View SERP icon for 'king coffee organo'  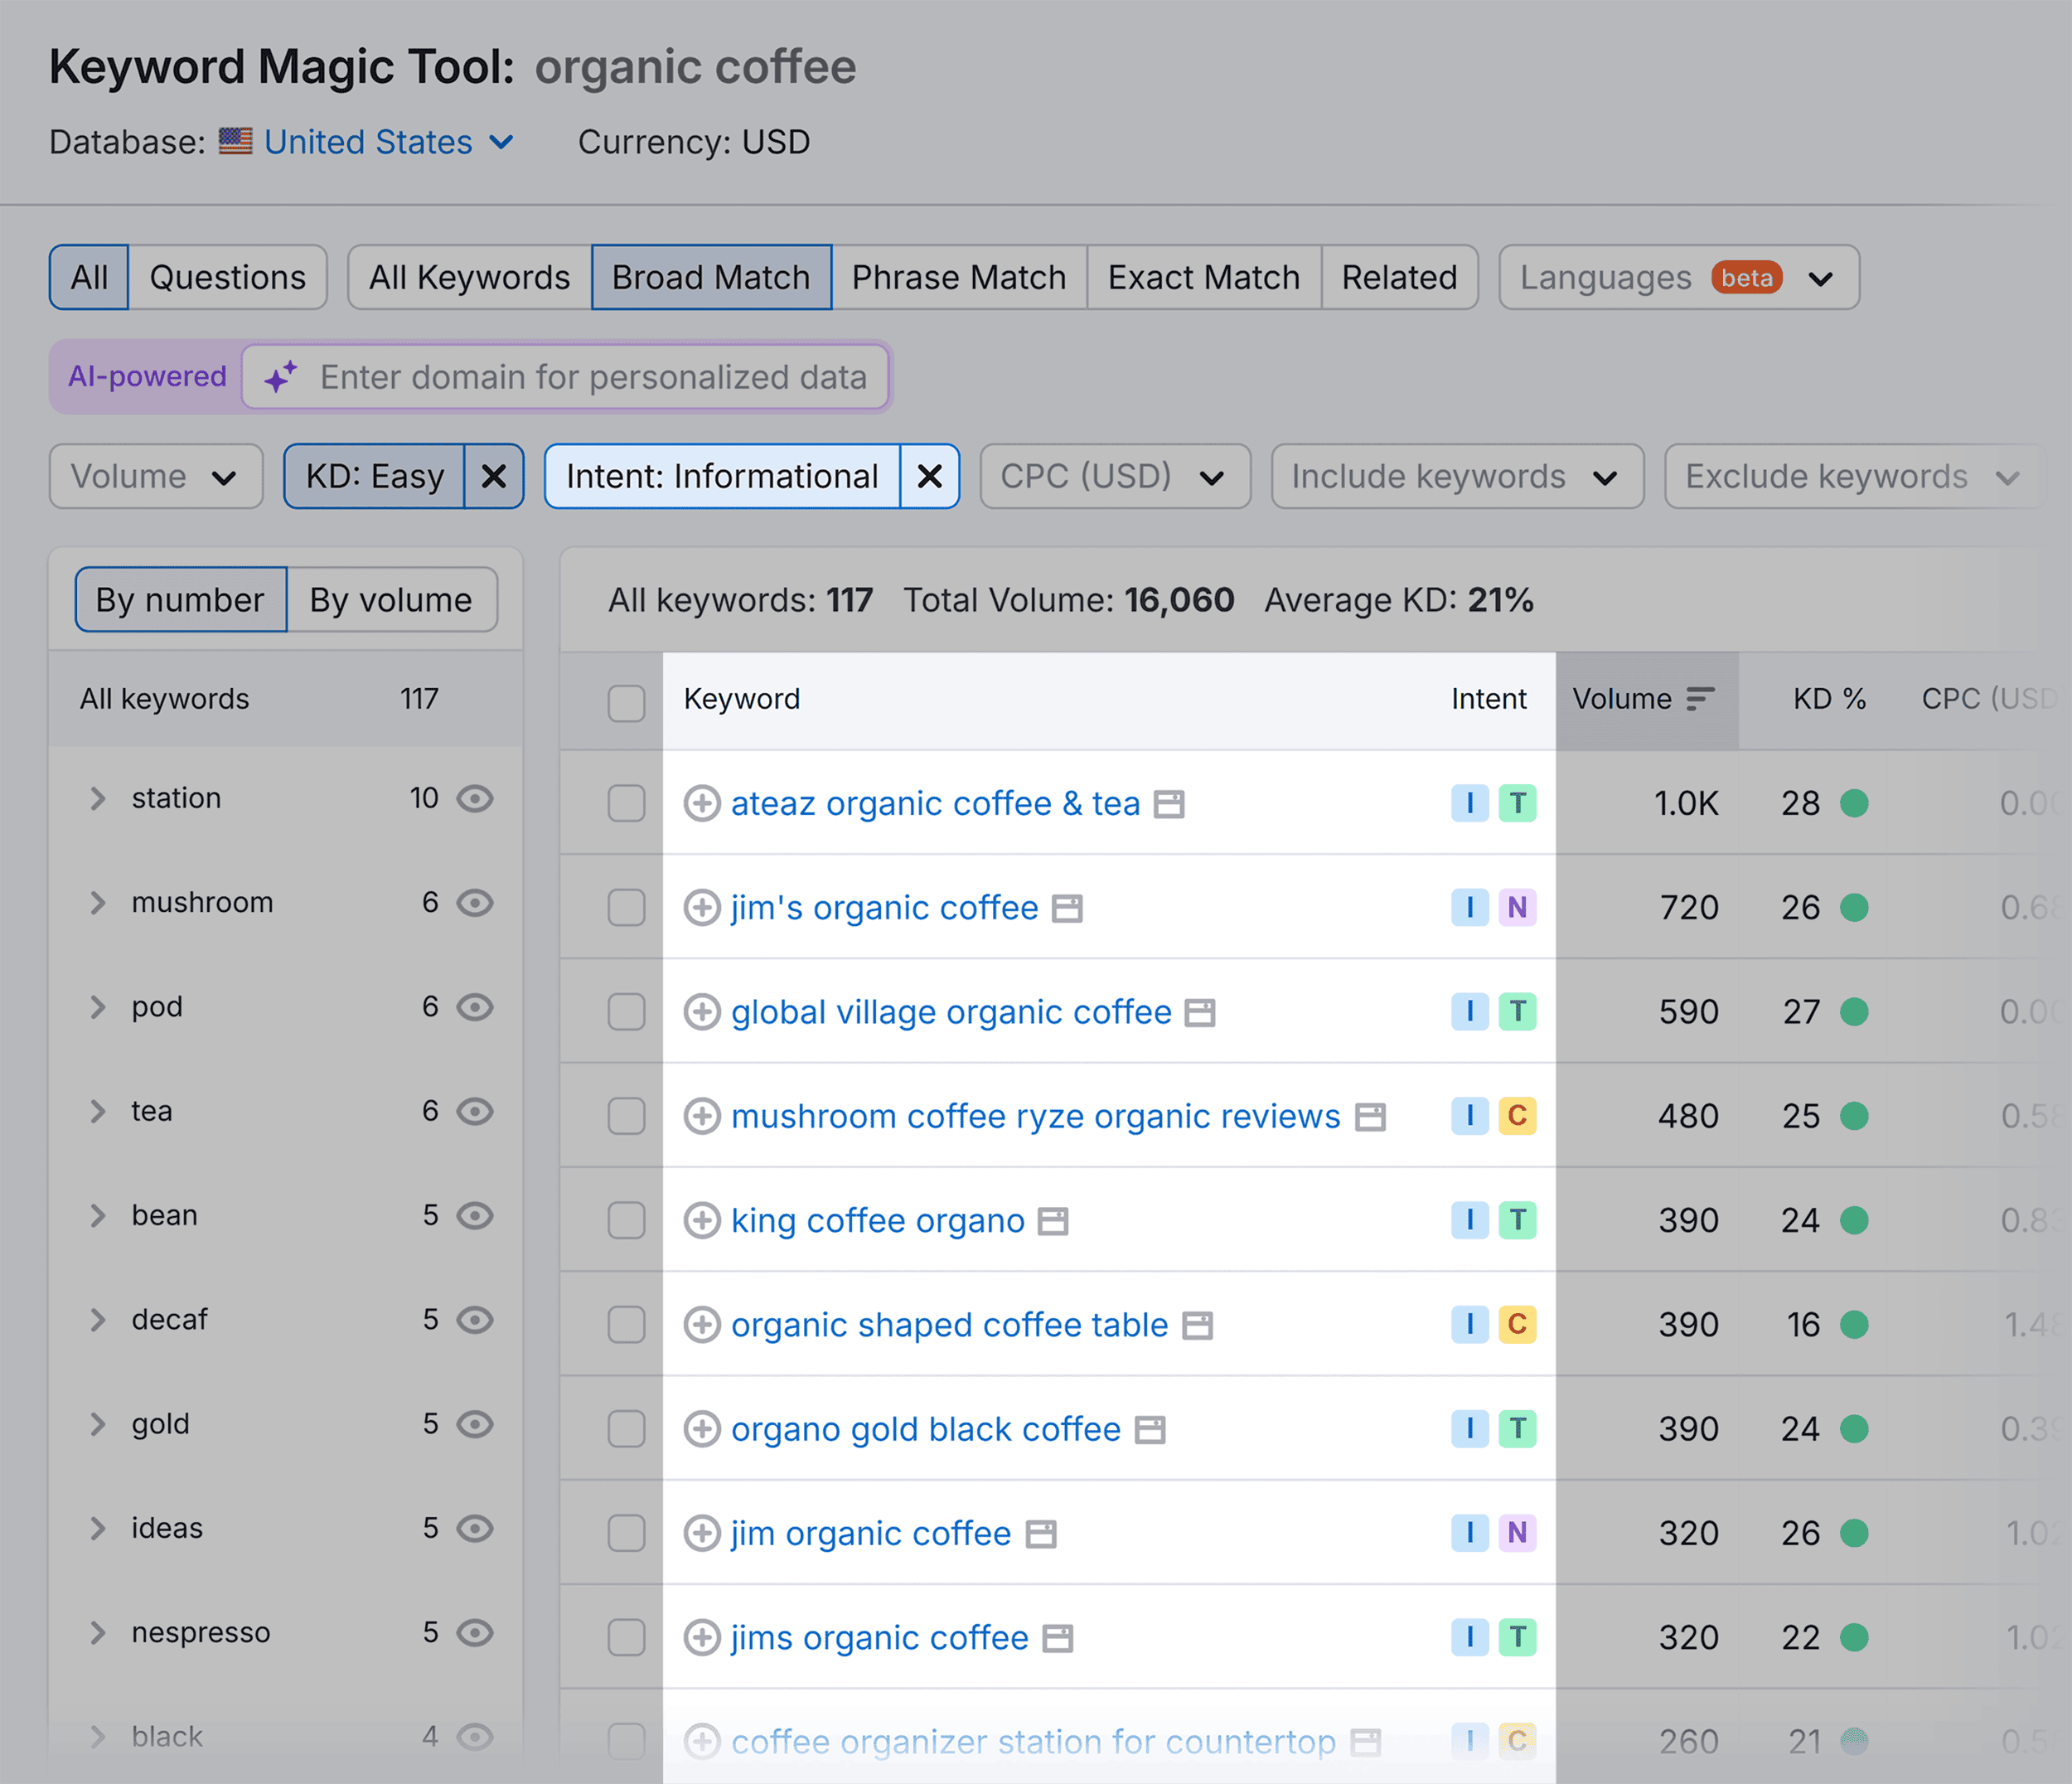click(1053, 1221)
